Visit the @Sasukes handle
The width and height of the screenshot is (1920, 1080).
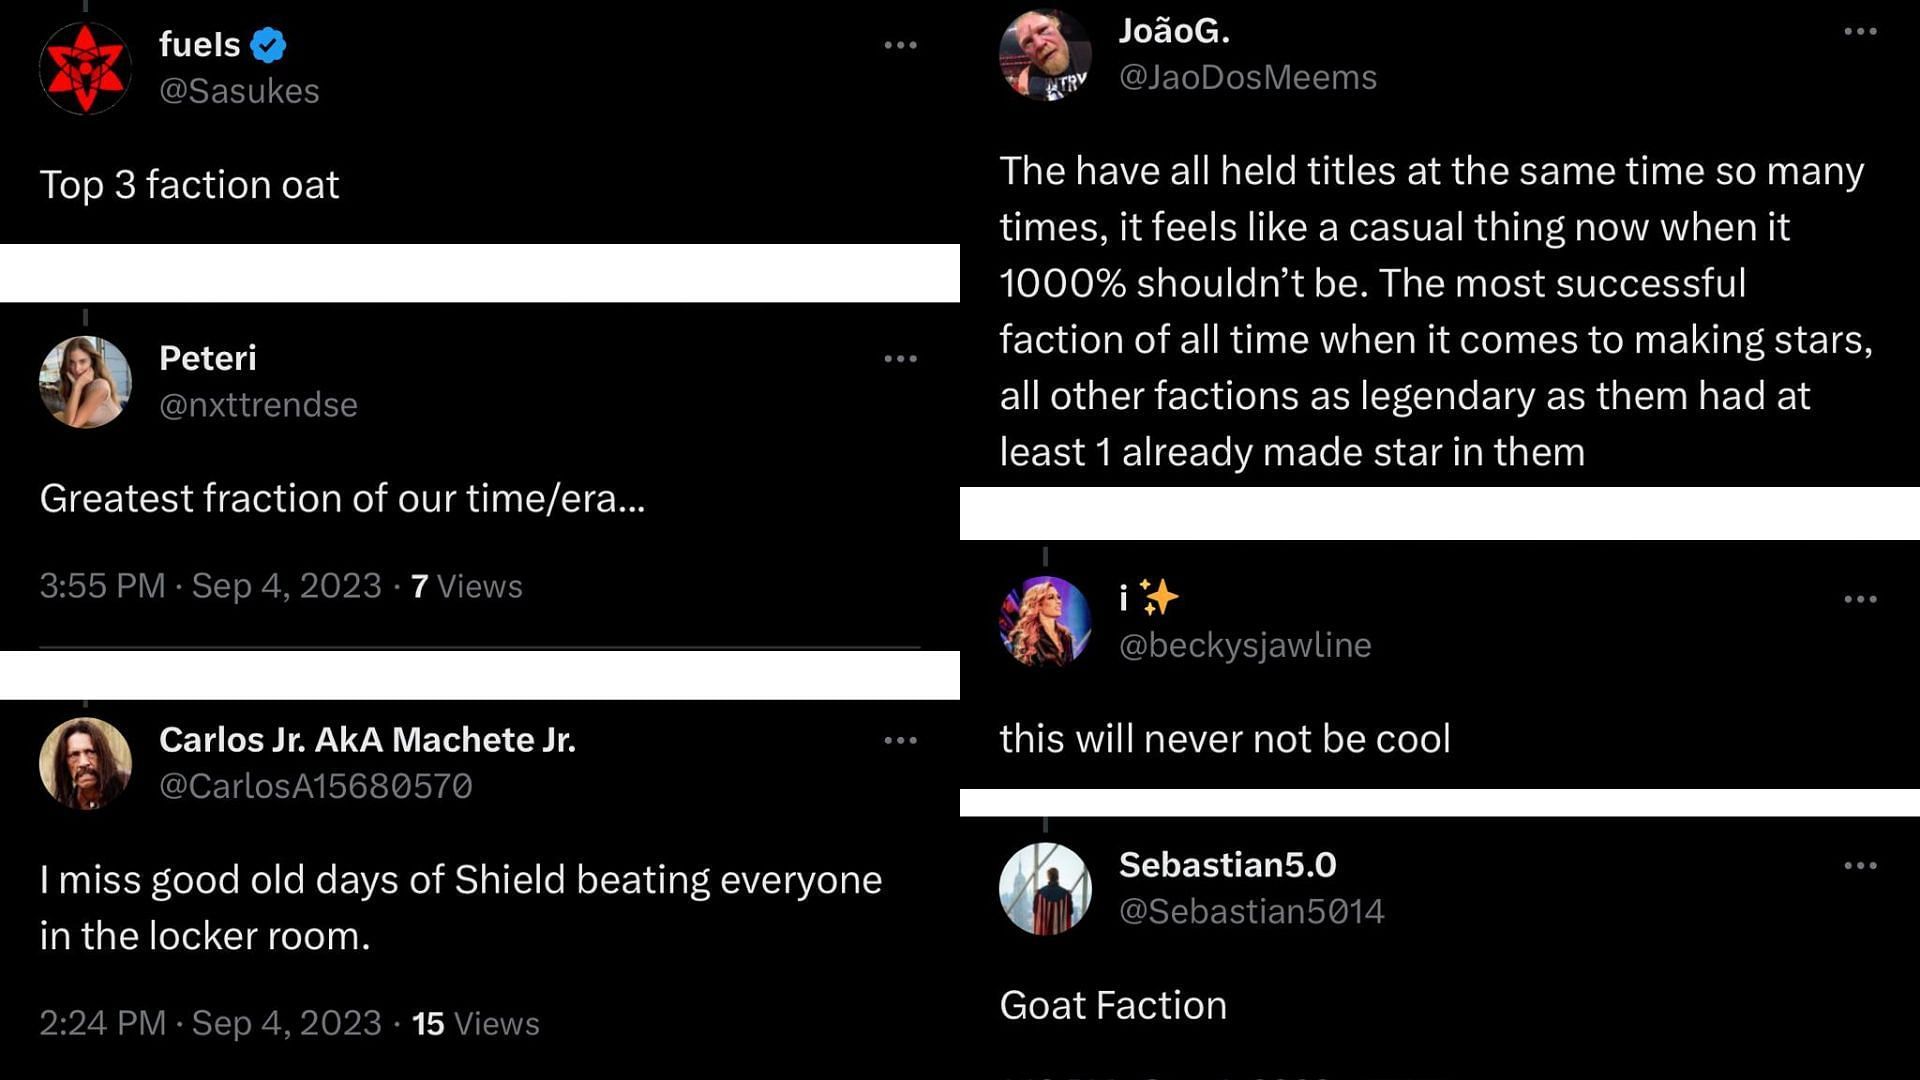pyautogui.click(x=239, y=91)
